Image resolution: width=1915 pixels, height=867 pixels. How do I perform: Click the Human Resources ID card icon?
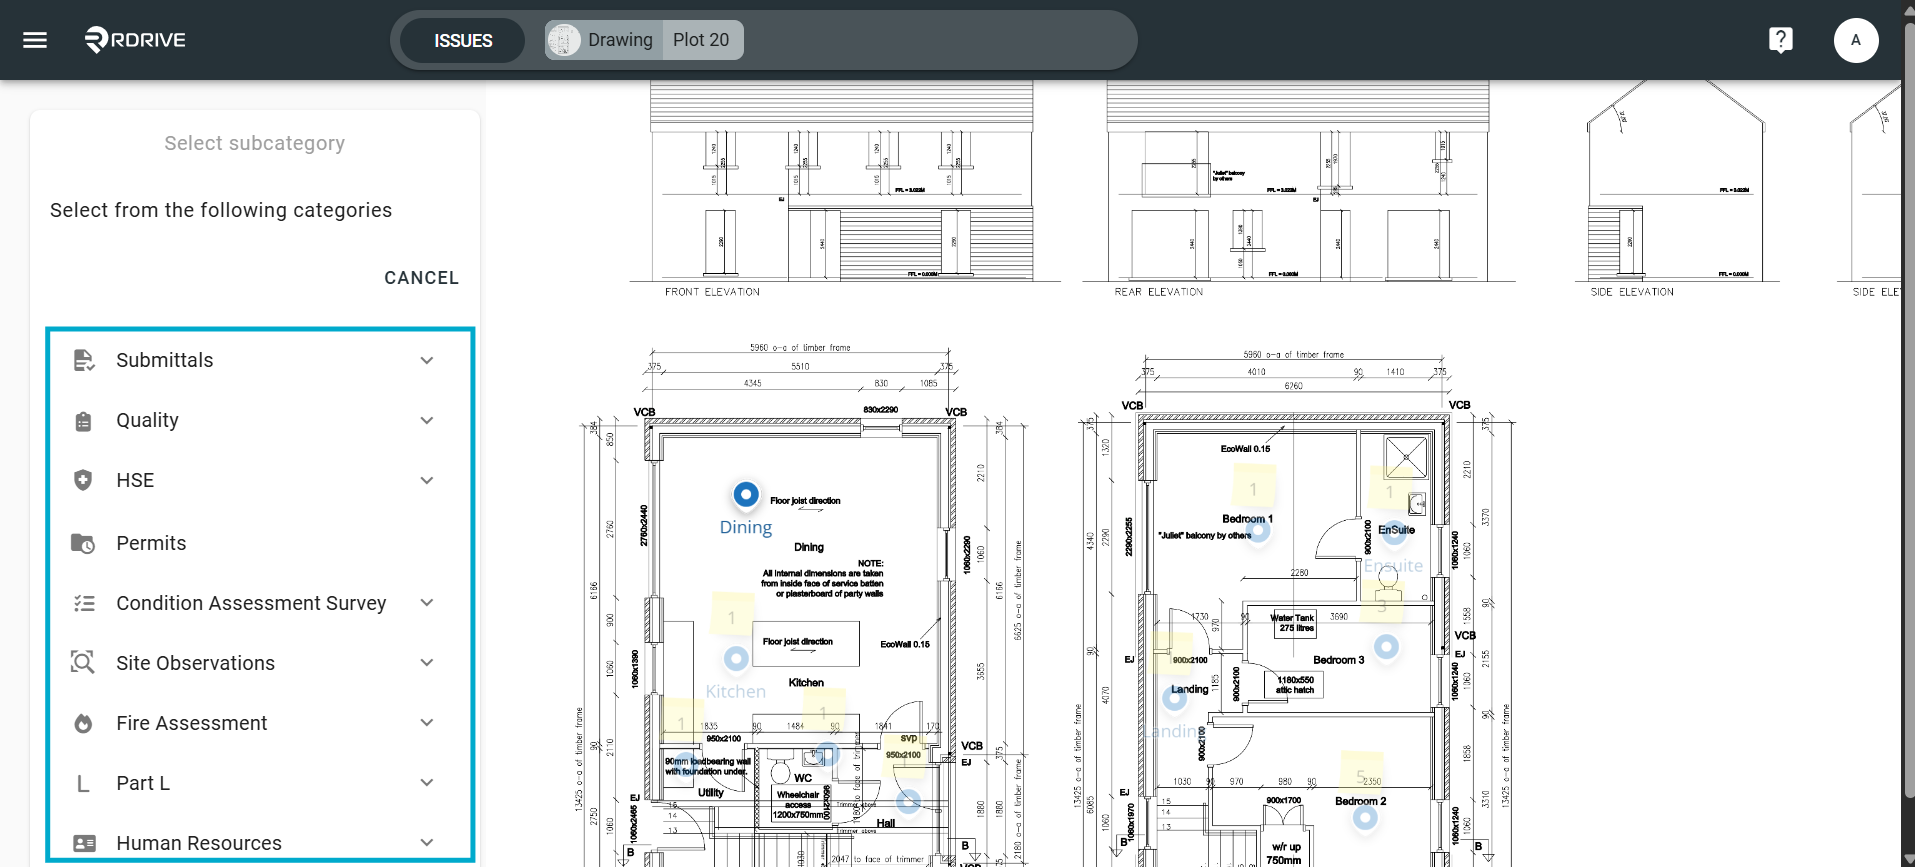click(x=84, y=843)
